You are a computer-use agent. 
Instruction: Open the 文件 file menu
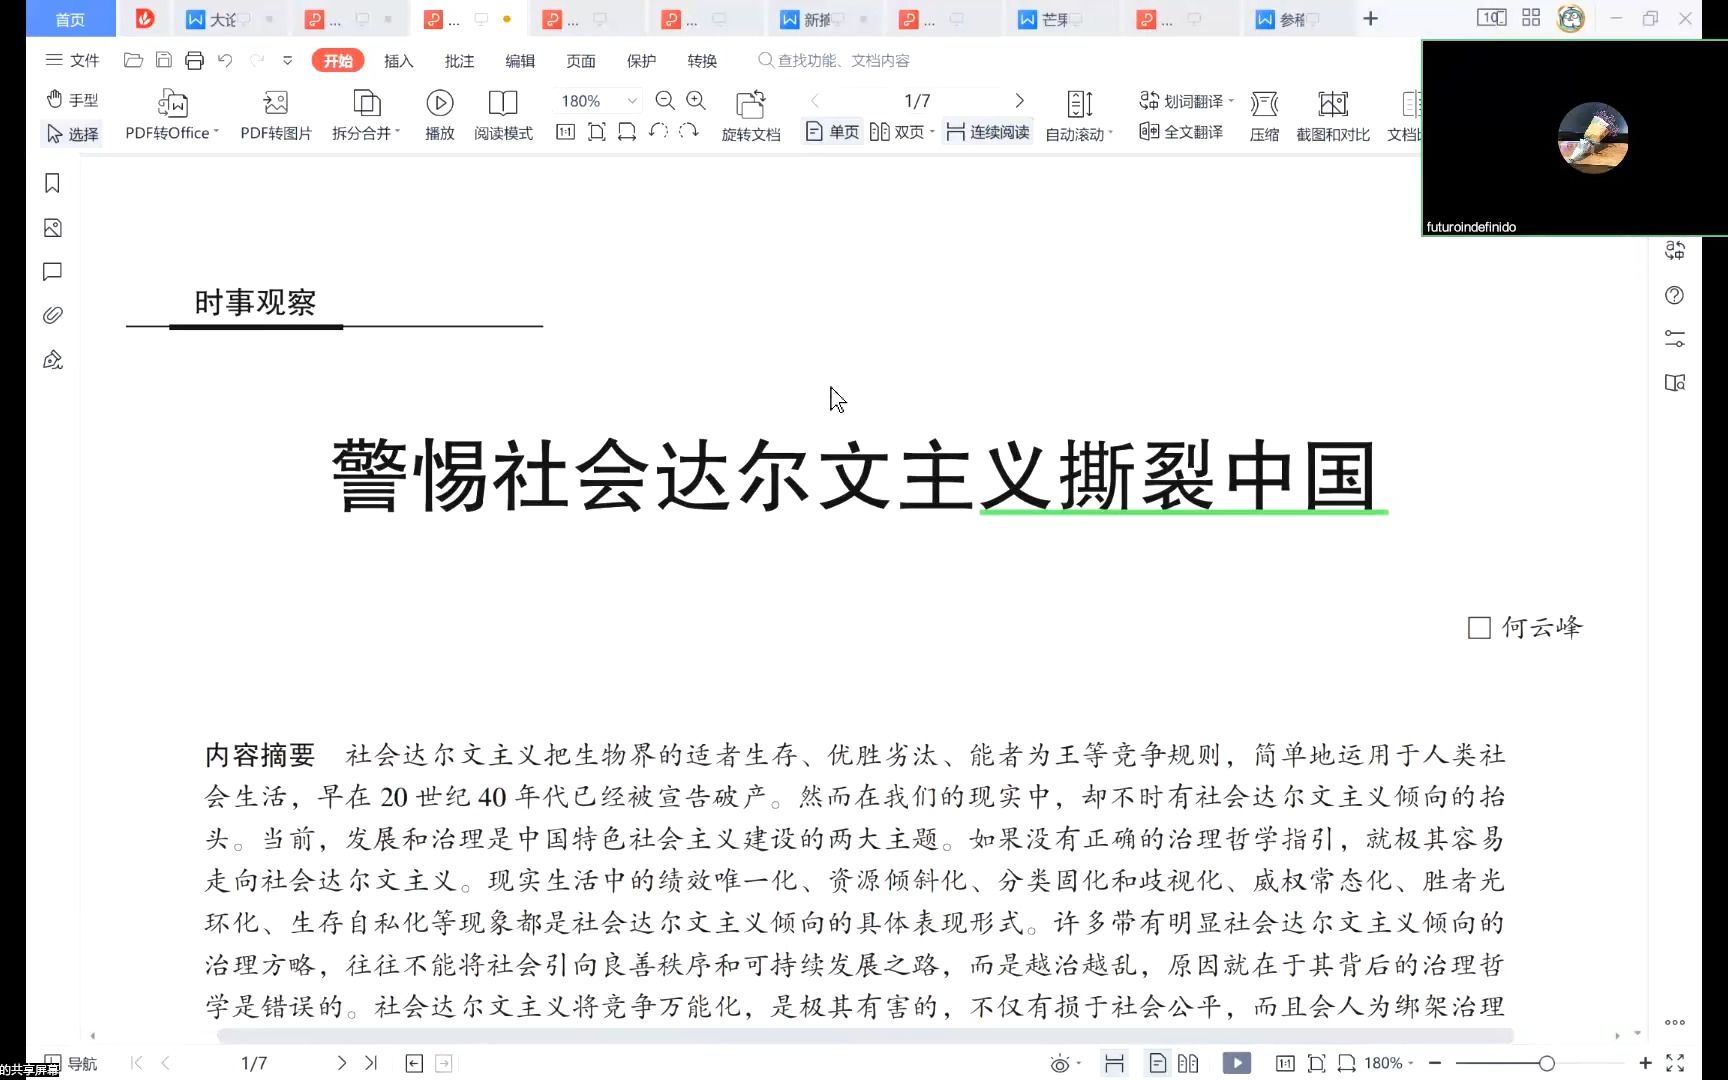72,61
